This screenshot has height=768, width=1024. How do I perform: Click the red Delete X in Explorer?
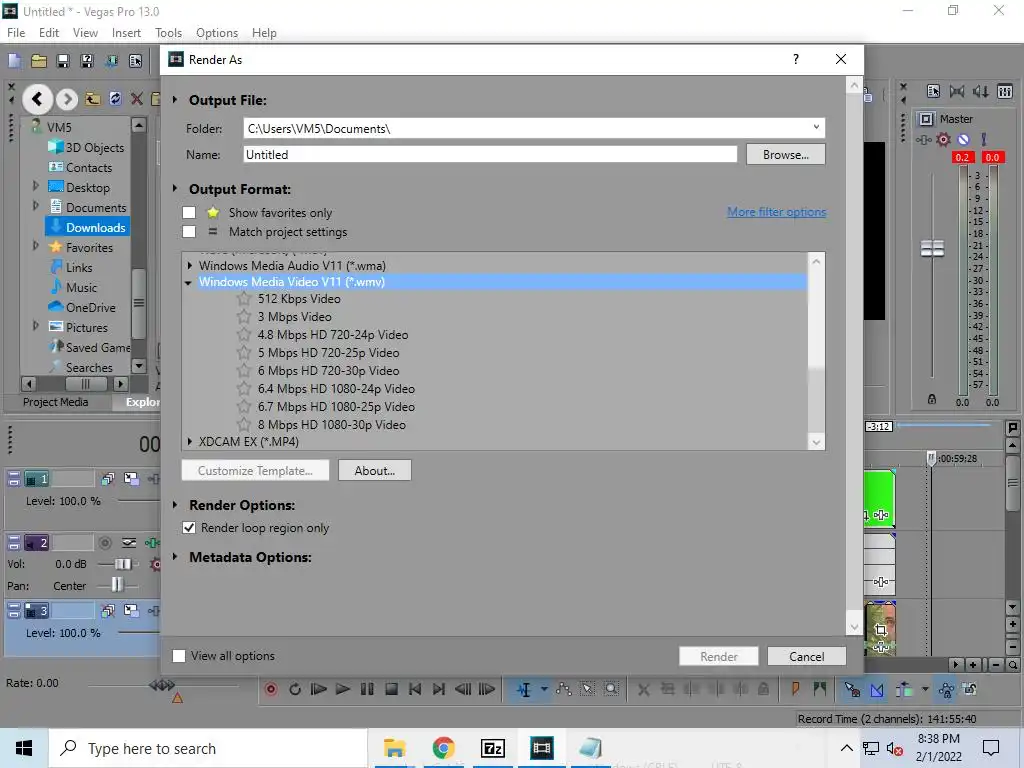[x=136, y=99]
